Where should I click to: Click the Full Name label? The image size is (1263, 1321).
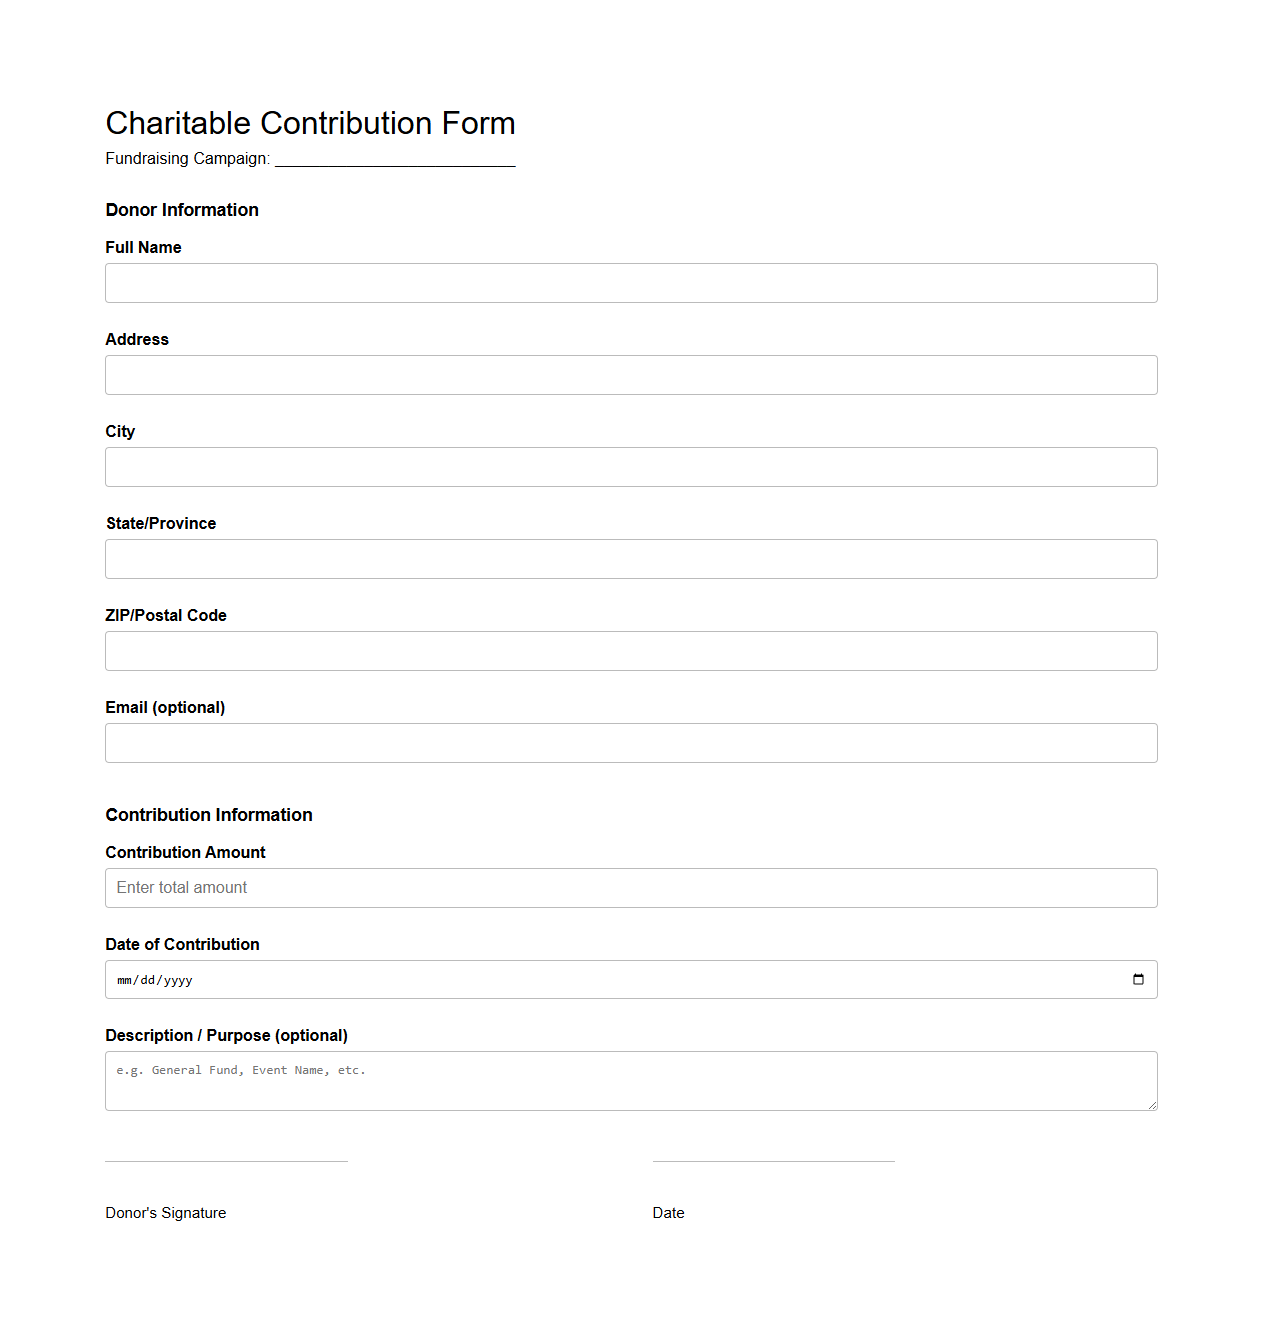click(x=143, y=247)
